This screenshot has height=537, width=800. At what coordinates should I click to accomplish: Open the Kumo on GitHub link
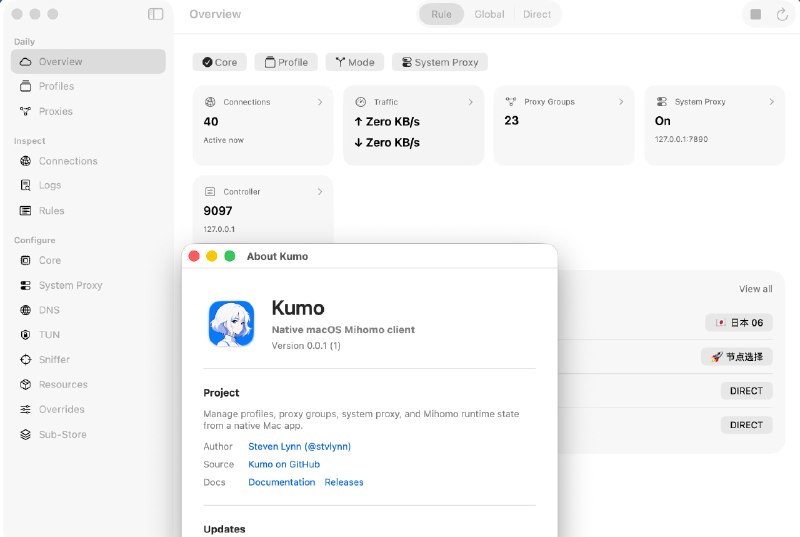click(x=284, y=464)
